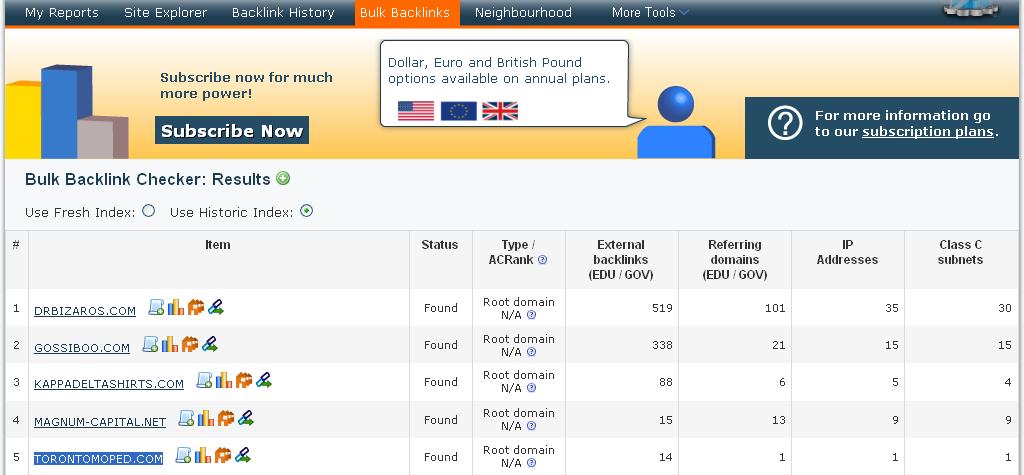Click the create report scroll icon for KAPPADELTASHIRTS.COM

[x=205, y=380]
